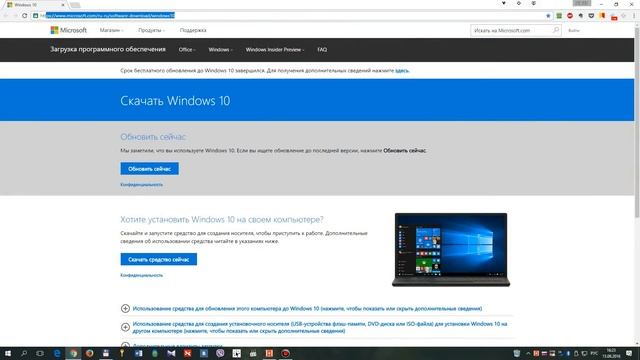640x360 pixels.
Task: Click the Обновить сейчас button
Action: (149, 169)
